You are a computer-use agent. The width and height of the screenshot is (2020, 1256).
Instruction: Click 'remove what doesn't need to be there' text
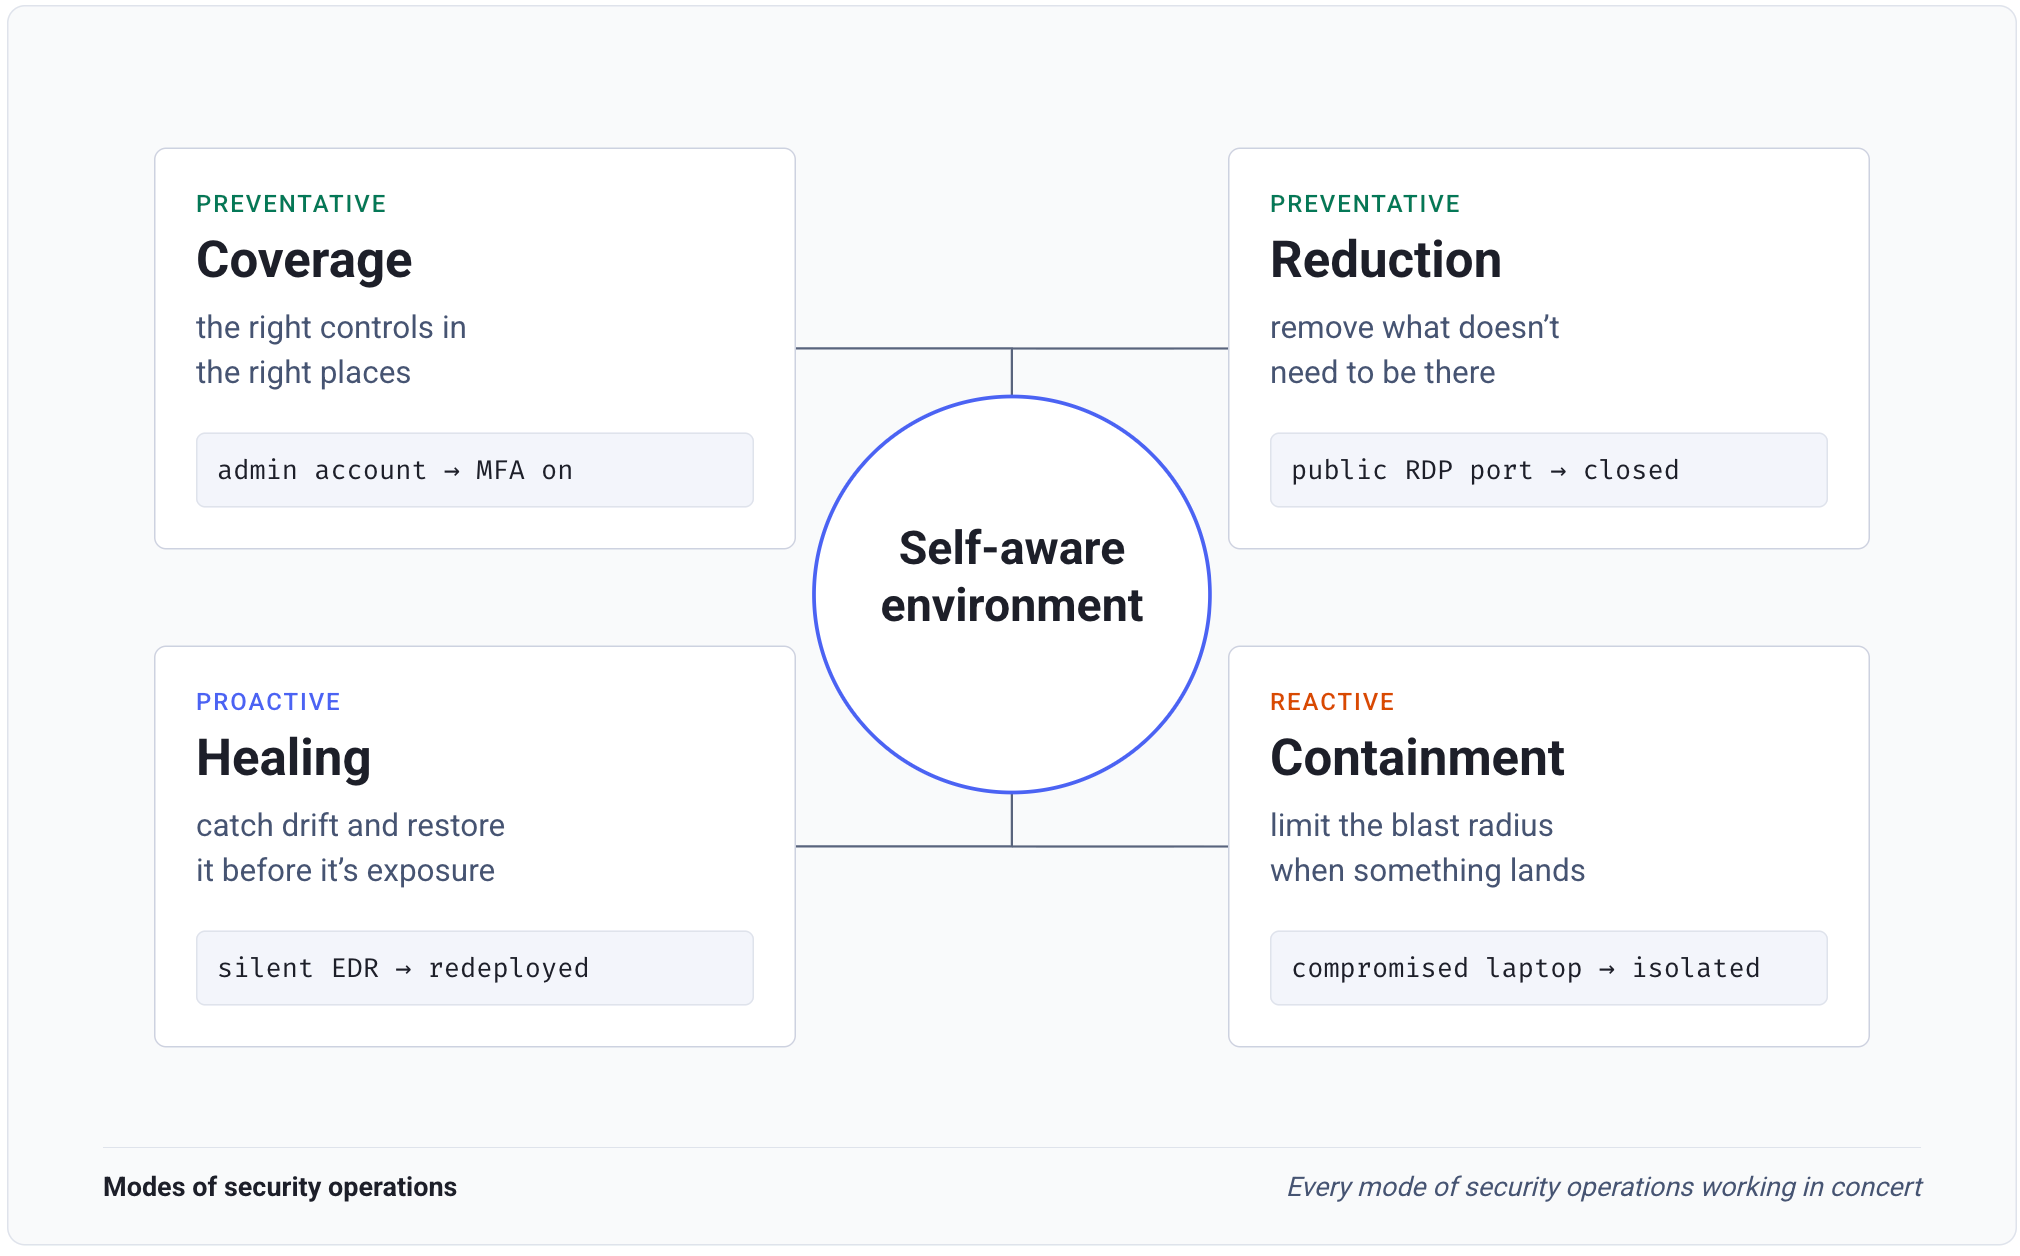coord(1415,350)
